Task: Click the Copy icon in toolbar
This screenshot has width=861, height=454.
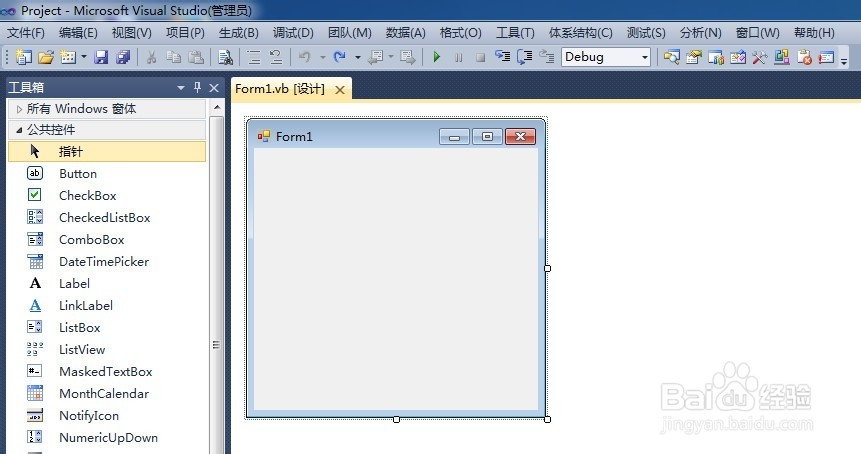Action: [x=174, y=57]
